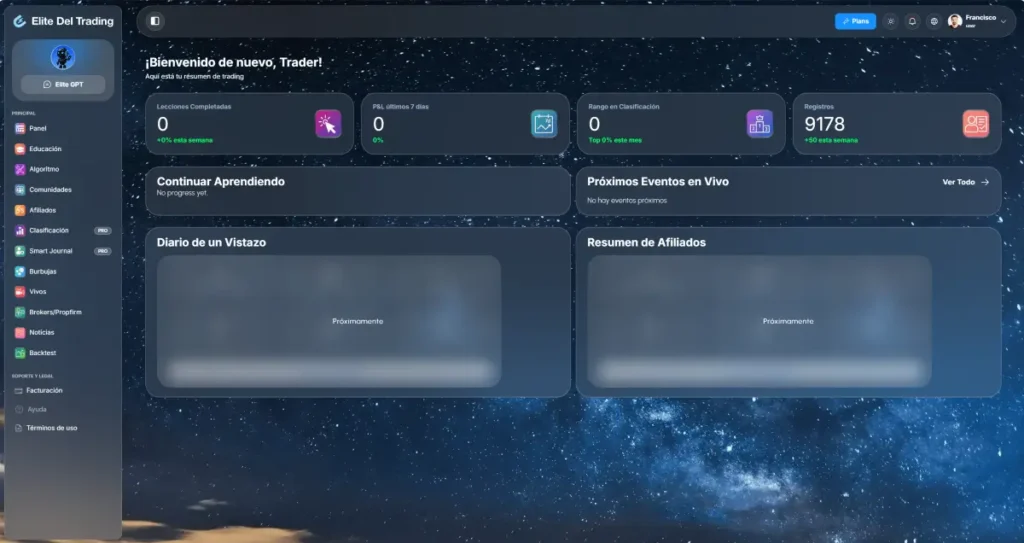This screenshot has width=1024, height=543.
Task: Go to Backtest menu label
Action: pos(42,353)
